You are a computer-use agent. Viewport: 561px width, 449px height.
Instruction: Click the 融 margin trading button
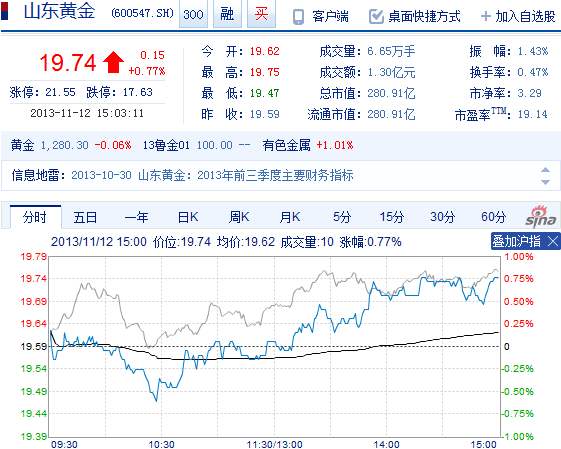227,14
